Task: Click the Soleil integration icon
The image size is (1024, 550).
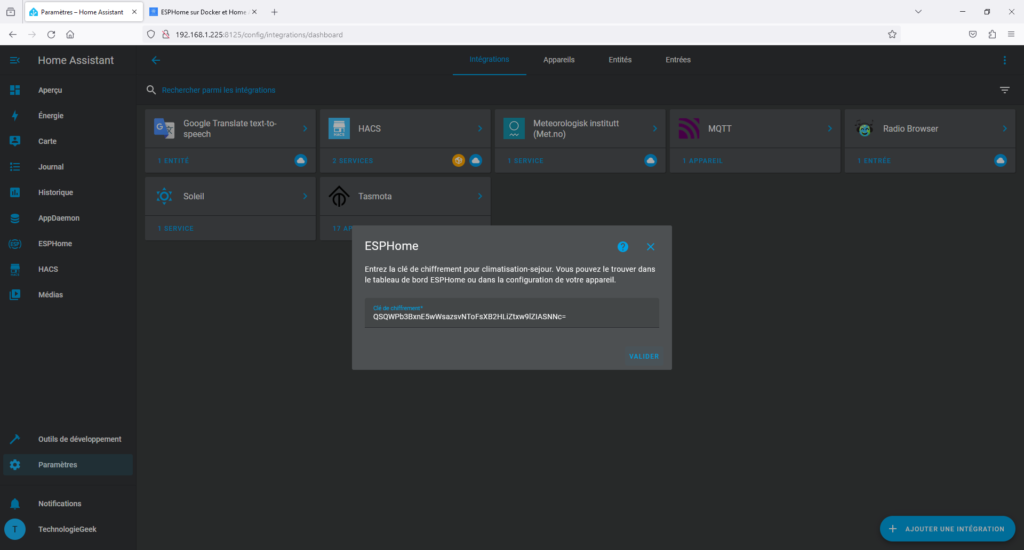Action: pyautogui.click(x=164, y=196)
